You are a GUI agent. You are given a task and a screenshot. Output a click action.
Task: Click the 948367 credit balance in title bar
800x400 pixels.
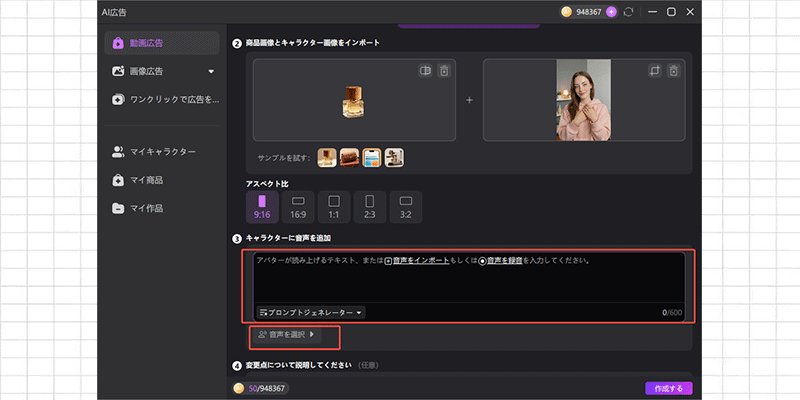click(x=589, y=12)
